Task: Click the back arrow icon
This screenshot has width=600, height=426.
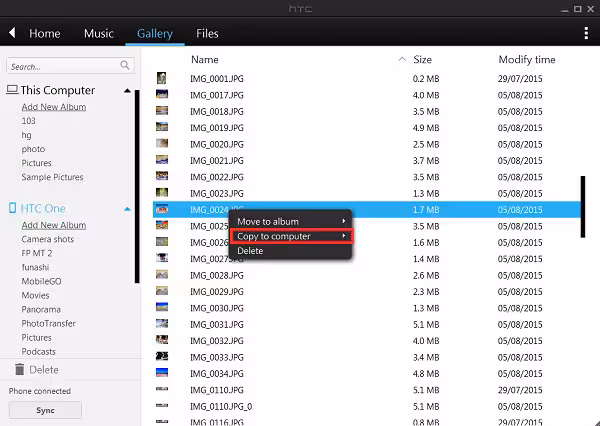Action: coord(12,33)
